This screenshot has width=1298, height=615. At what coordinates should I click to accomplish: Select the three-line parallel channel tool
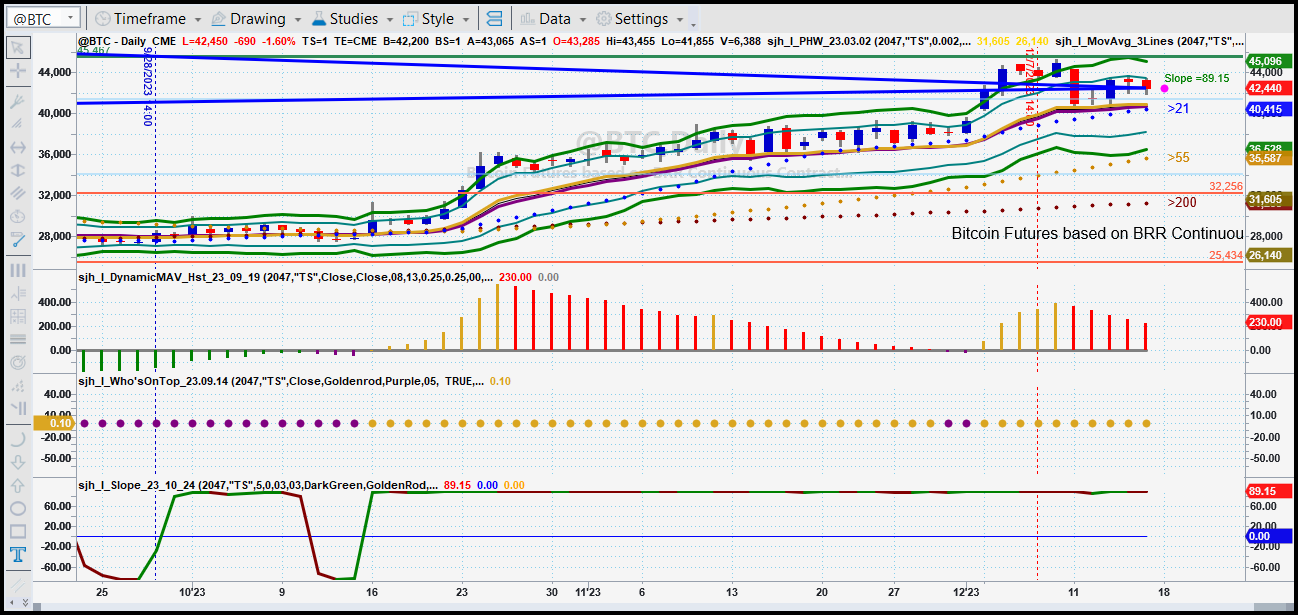point(18,194)
